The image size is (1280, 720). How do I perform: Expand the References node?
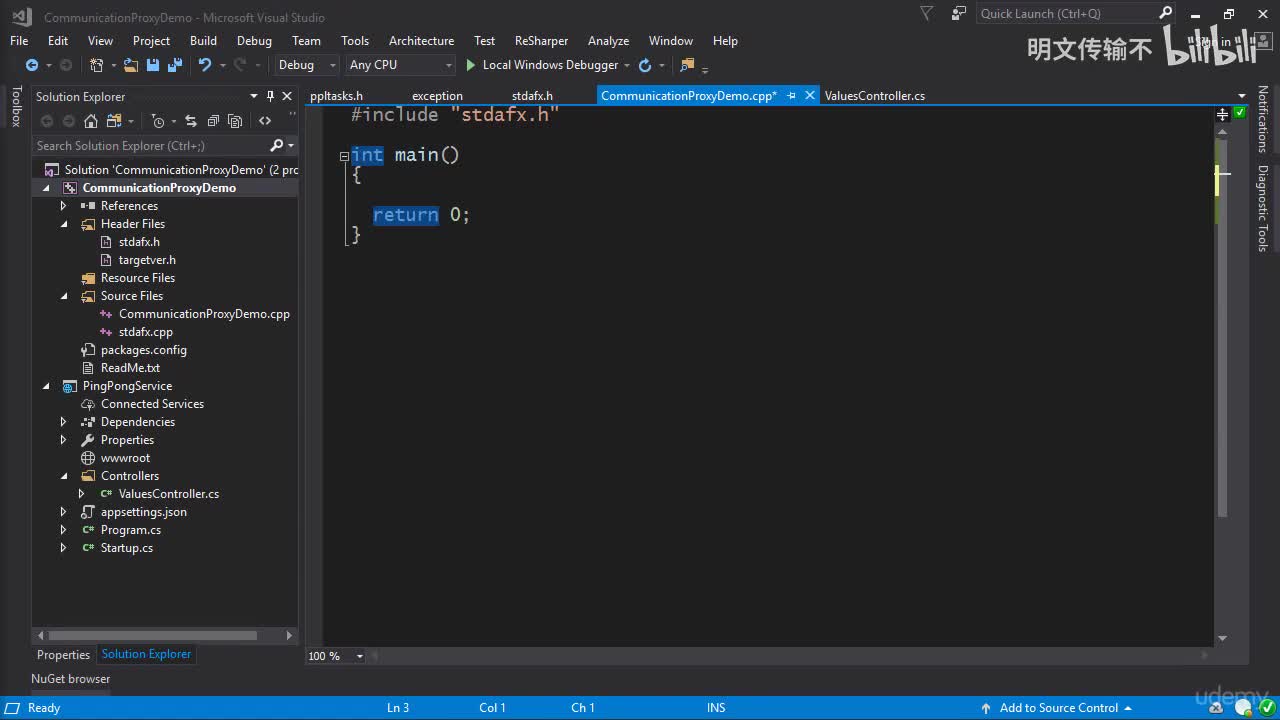click(x=64, y=206)
